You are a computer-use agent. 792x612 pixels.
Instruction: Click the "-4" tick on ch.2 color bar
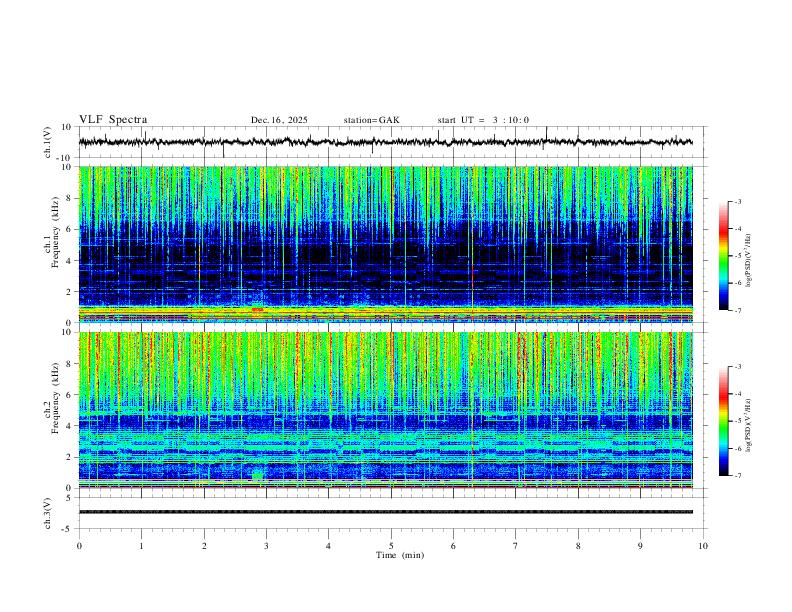click(738, 394)
